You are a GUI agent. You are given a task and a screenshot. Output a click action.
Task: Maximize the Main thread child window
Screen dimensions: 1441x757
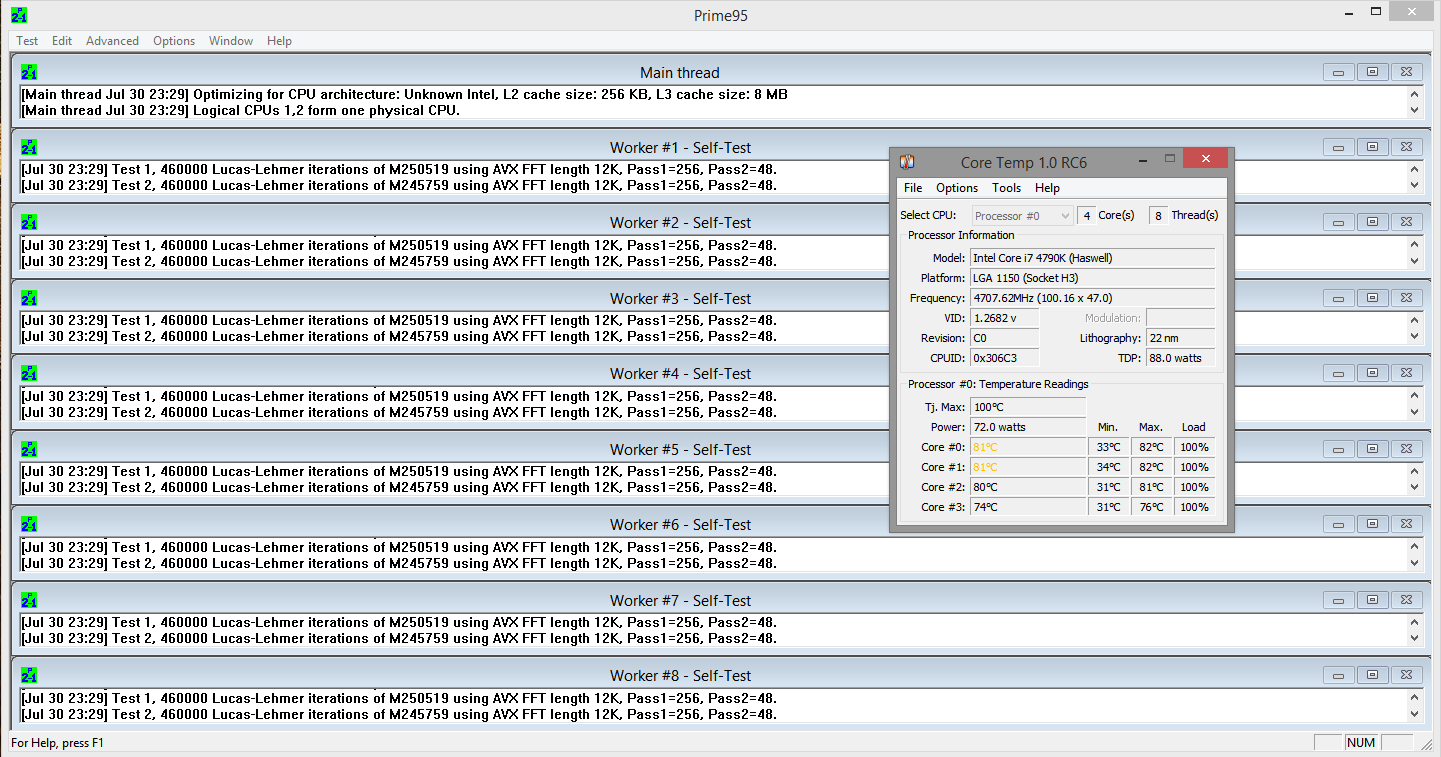pos(1373,72)
